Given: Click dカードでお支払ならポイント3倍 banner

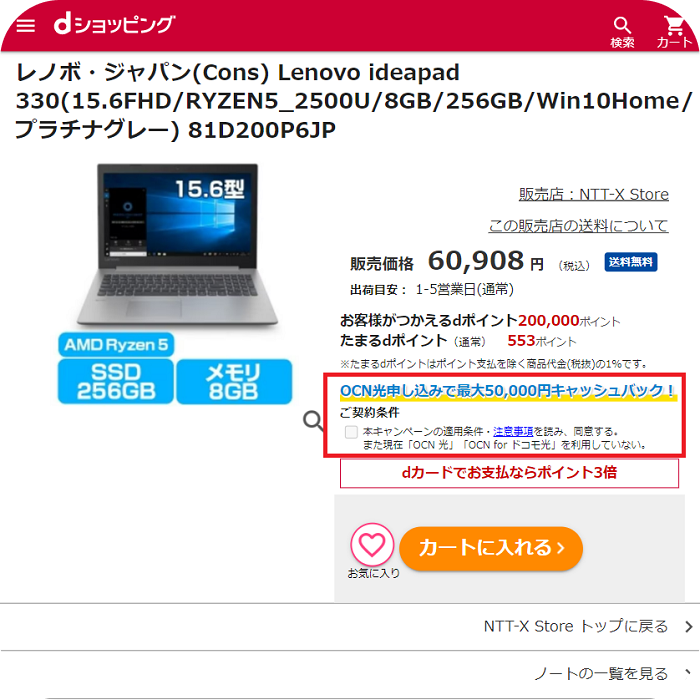Looking at the screenshot, I should coord(509,473).
